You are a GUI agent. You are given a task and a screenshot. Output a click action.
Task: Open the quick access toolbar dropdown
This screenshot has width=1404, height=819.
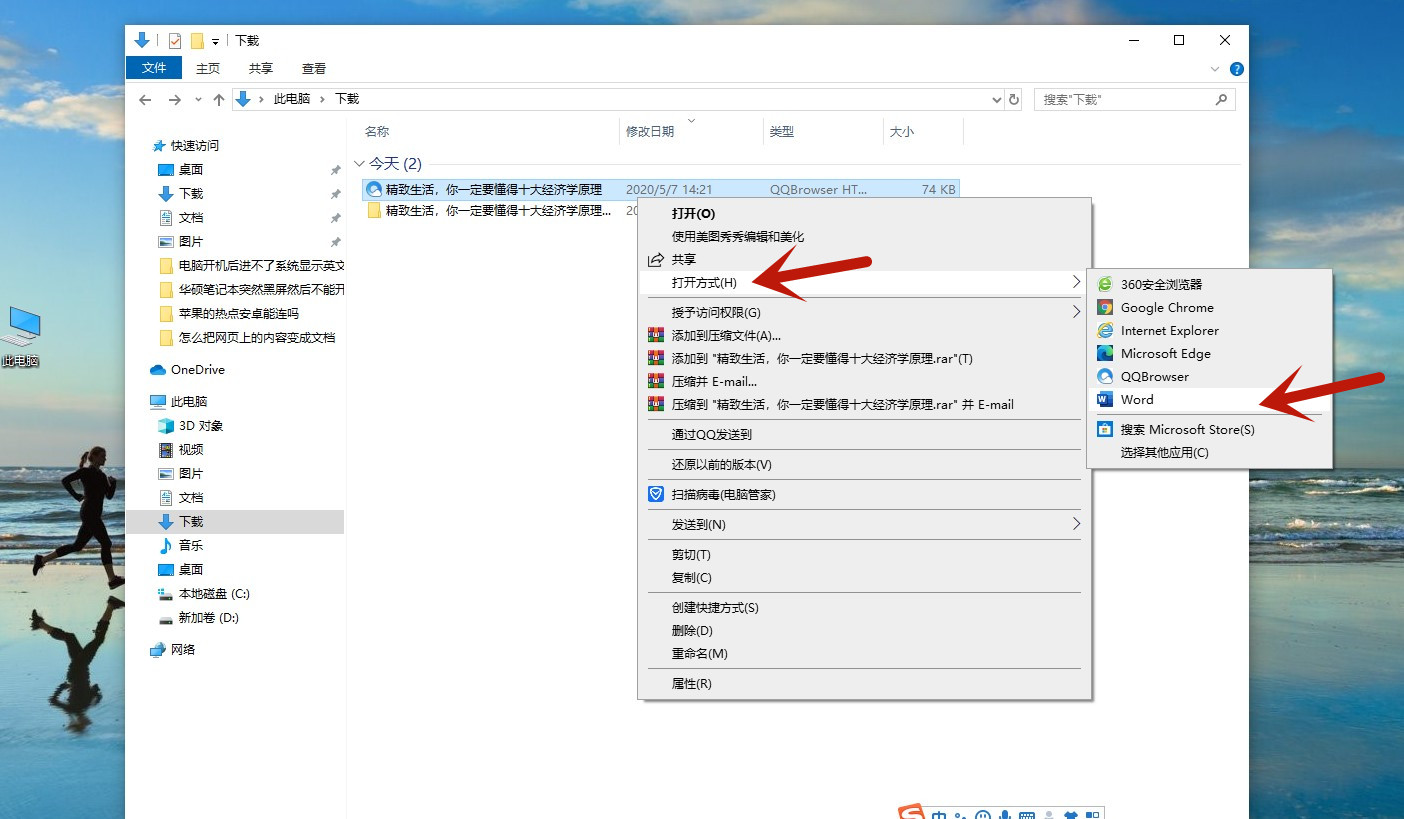click(215, 41)
